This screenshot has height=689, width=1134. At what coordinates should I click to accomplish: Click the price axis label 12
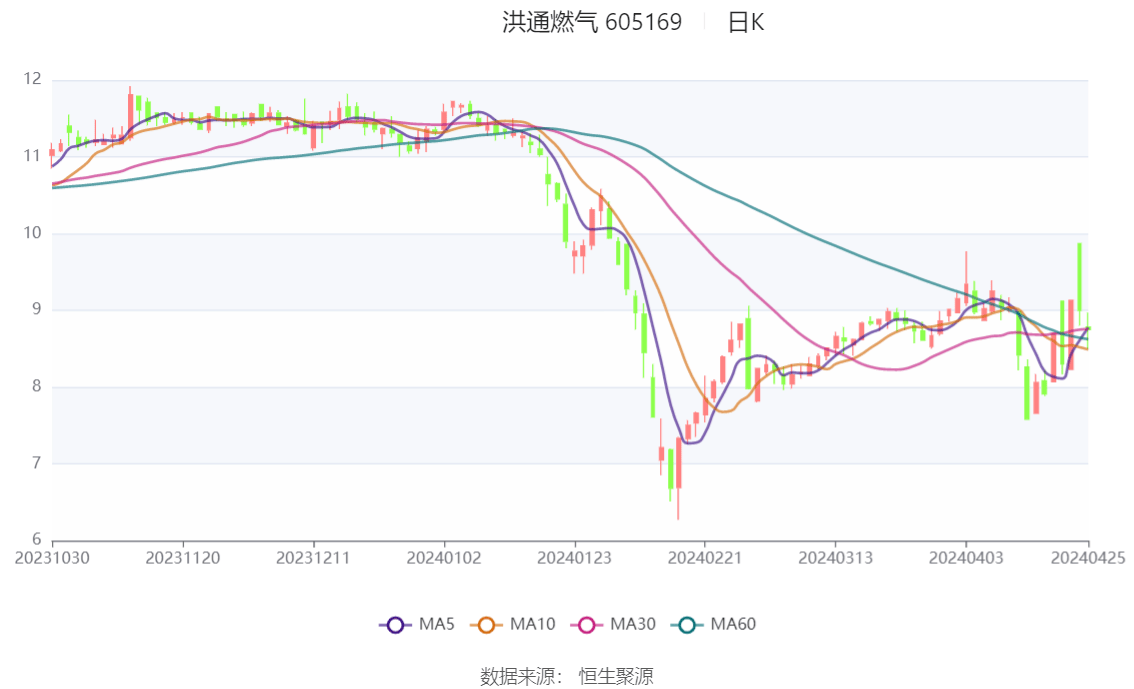tap(32, 79)
